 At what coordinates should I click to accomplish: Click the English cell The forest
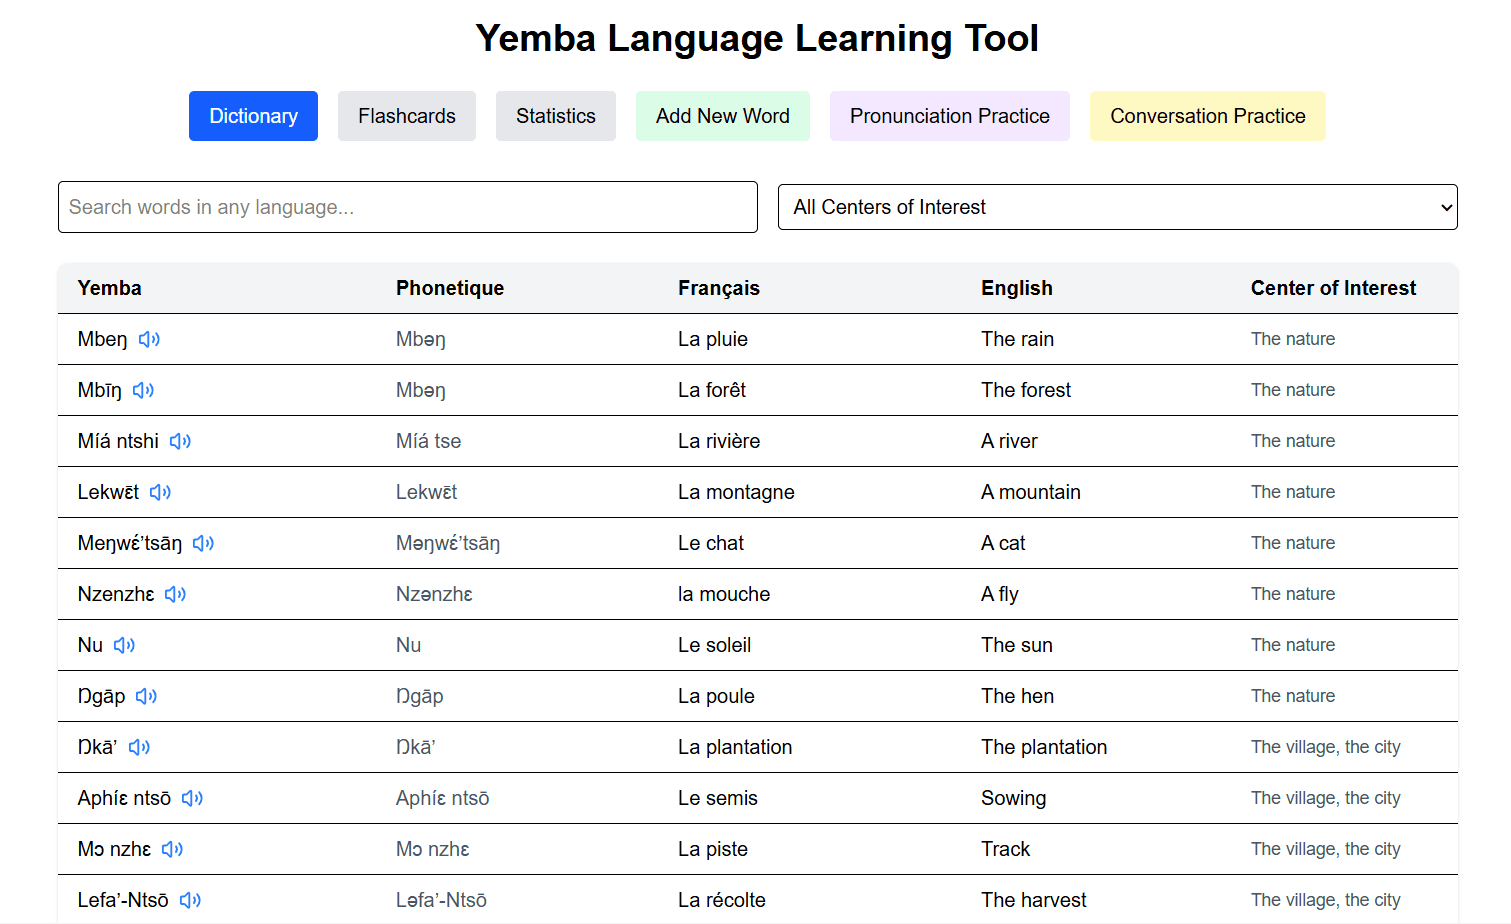click(x=1026, y=390)
